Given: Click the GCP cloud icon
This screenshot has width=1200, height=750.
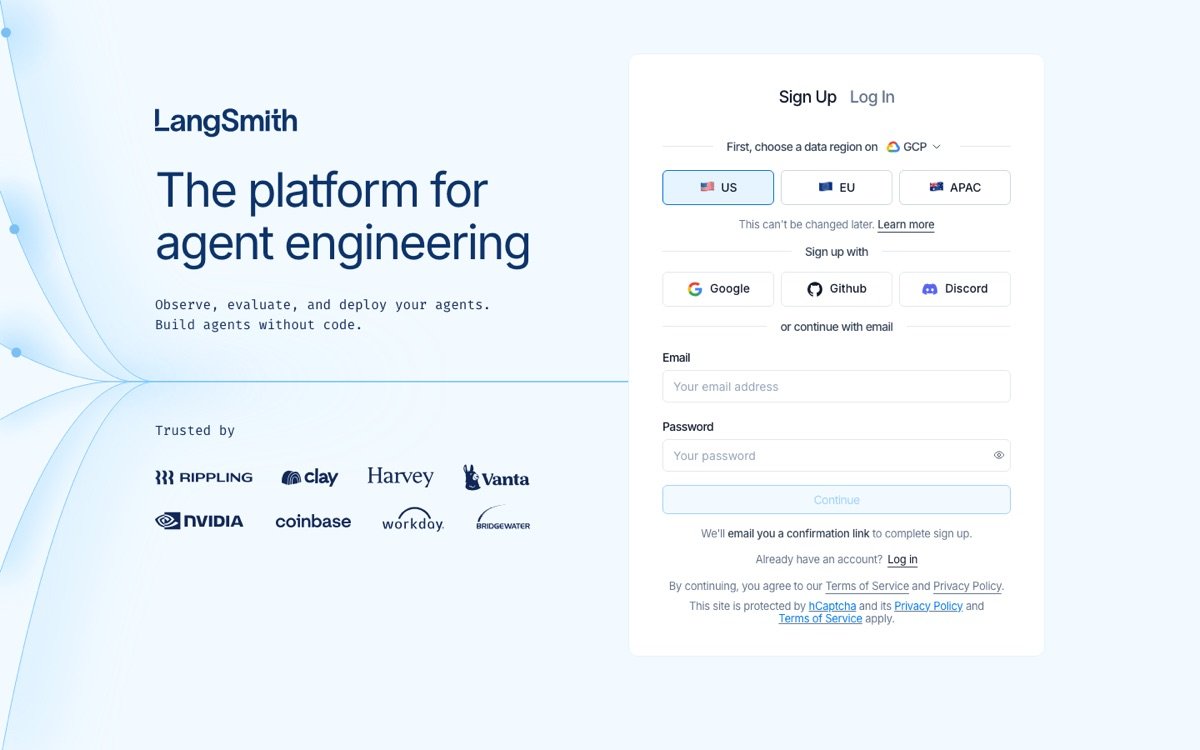Looking at the screenshot, I should pos(893,147).
